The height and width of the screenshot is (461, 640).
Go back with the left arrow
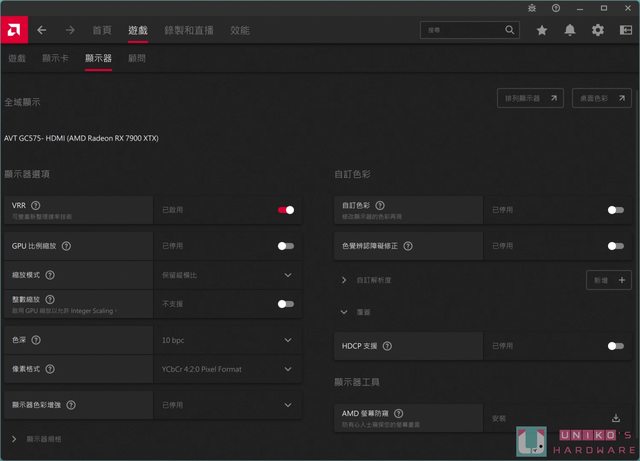[x=42, y=30]
